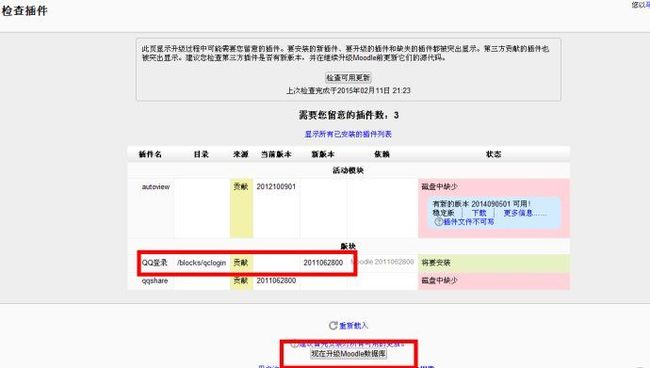Image resolution: width=650 pixels, height=368 pixels.
Task: Click the 当前版本 column header
Action: [x=276, y=154]
